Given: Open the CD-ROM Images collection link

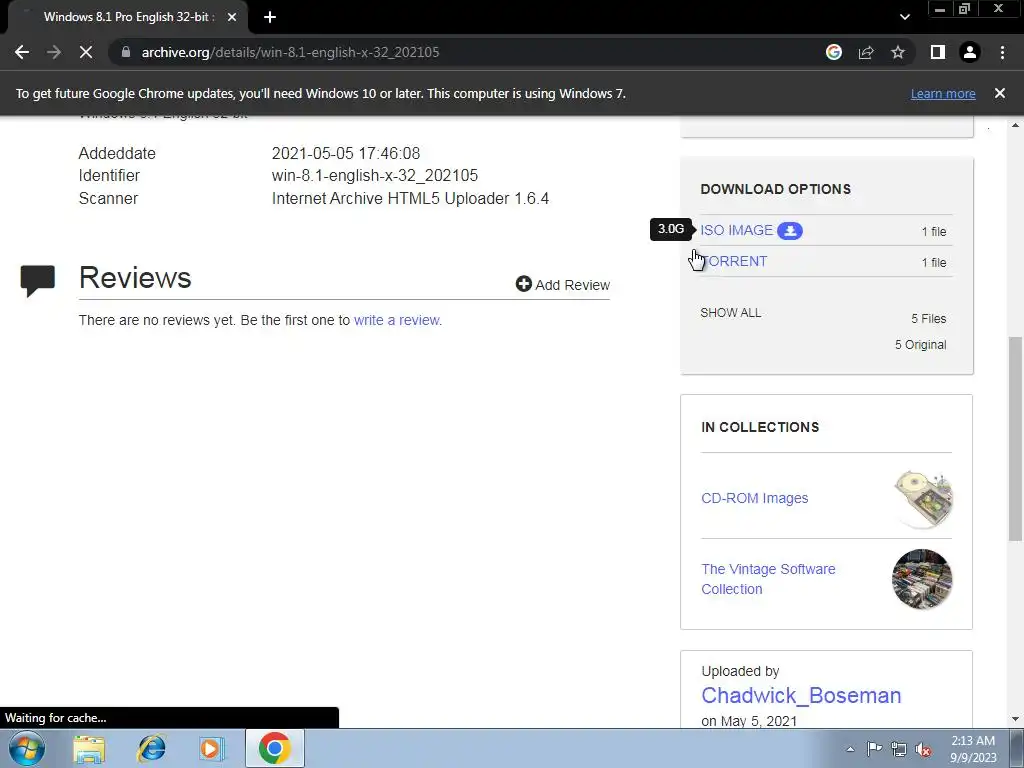Looking at the screenshot, I should (754, 498).
